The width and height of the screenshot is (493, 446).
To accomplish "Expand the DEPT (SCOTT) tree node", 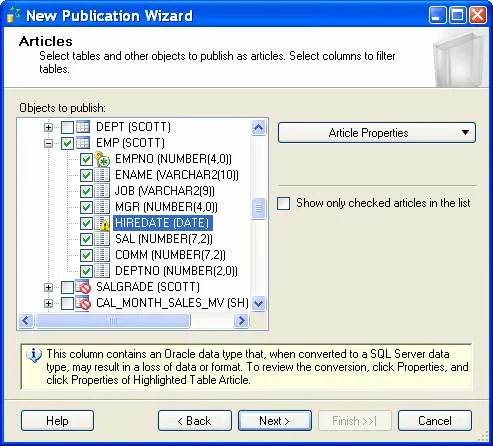I will coord(48,127).
